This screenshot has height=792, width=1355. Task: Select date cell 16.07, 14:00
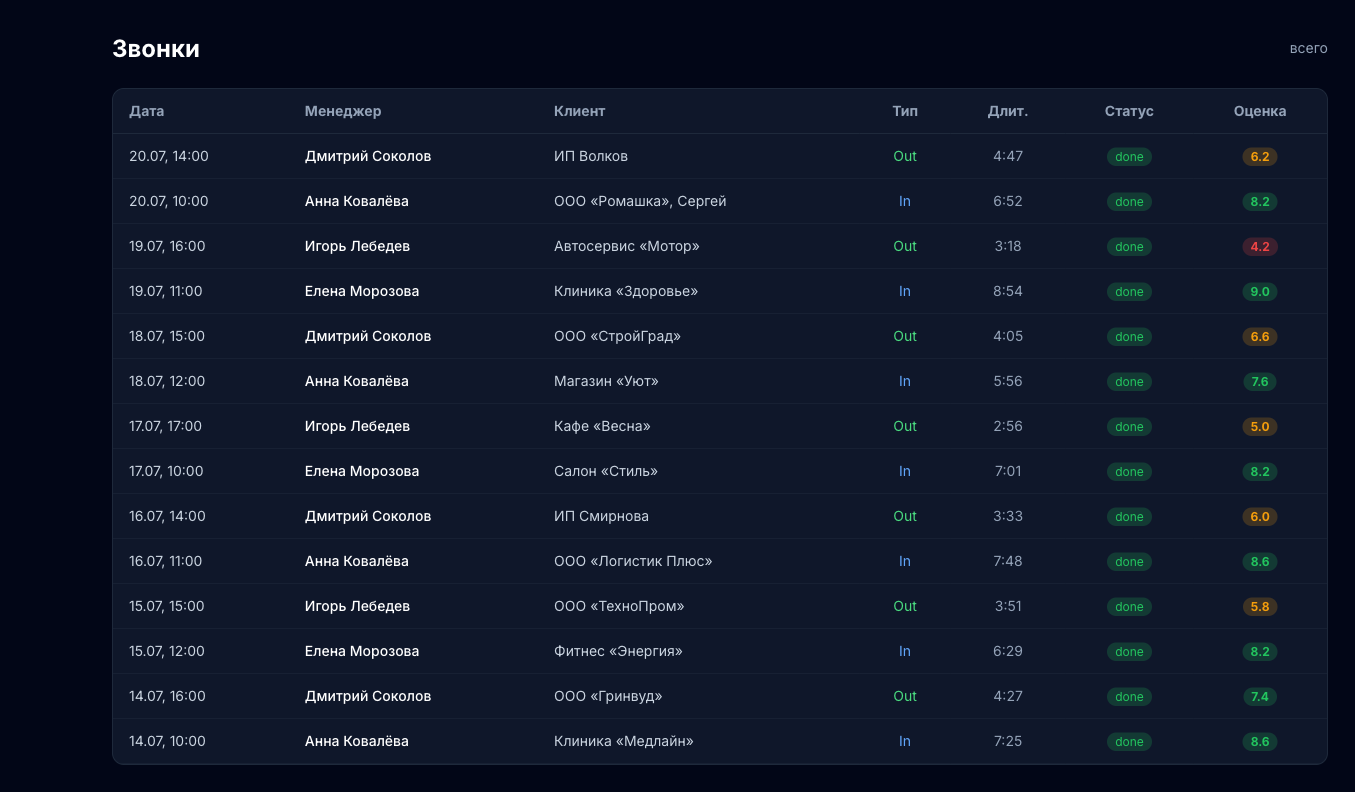[167, 516]
